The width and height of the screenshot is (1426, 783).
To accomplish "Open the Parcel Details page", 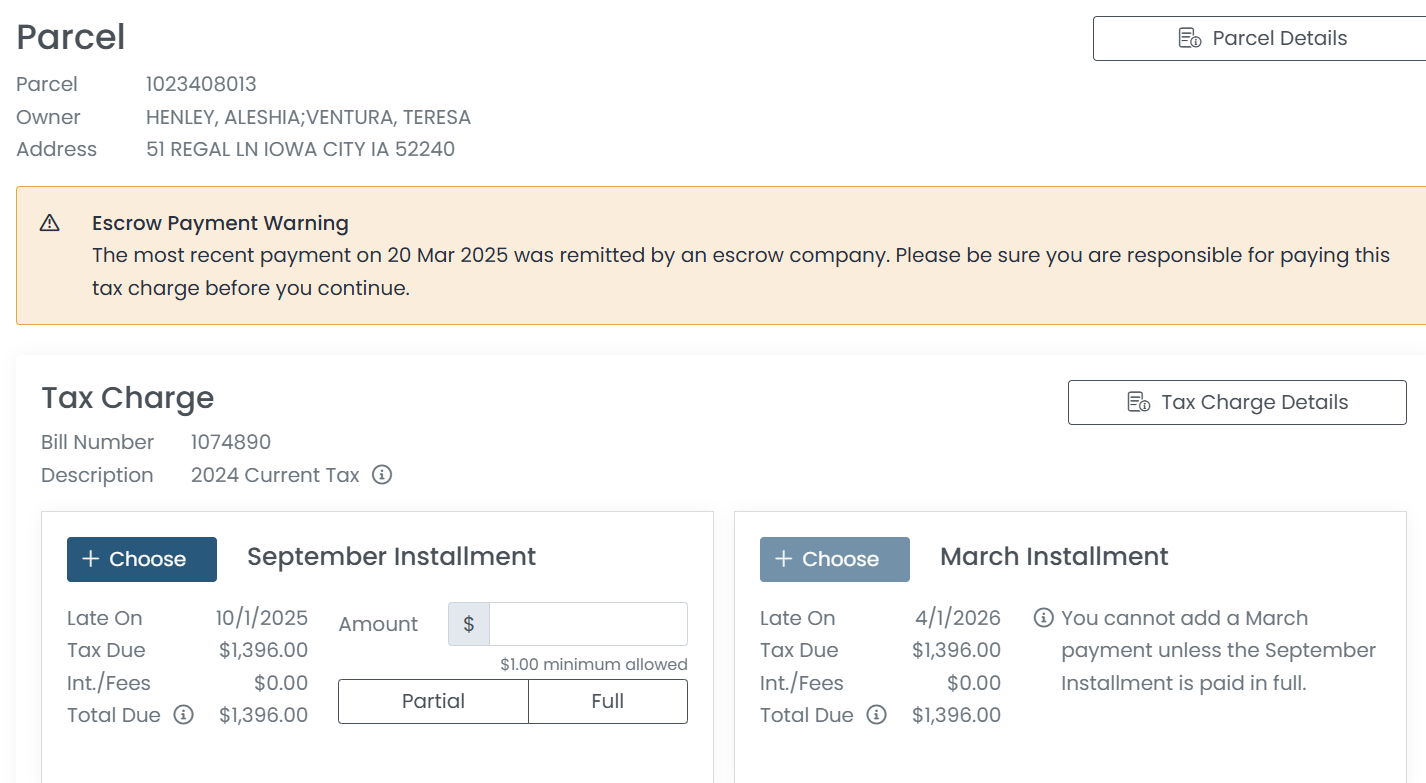I will (x=1260, y=39).
